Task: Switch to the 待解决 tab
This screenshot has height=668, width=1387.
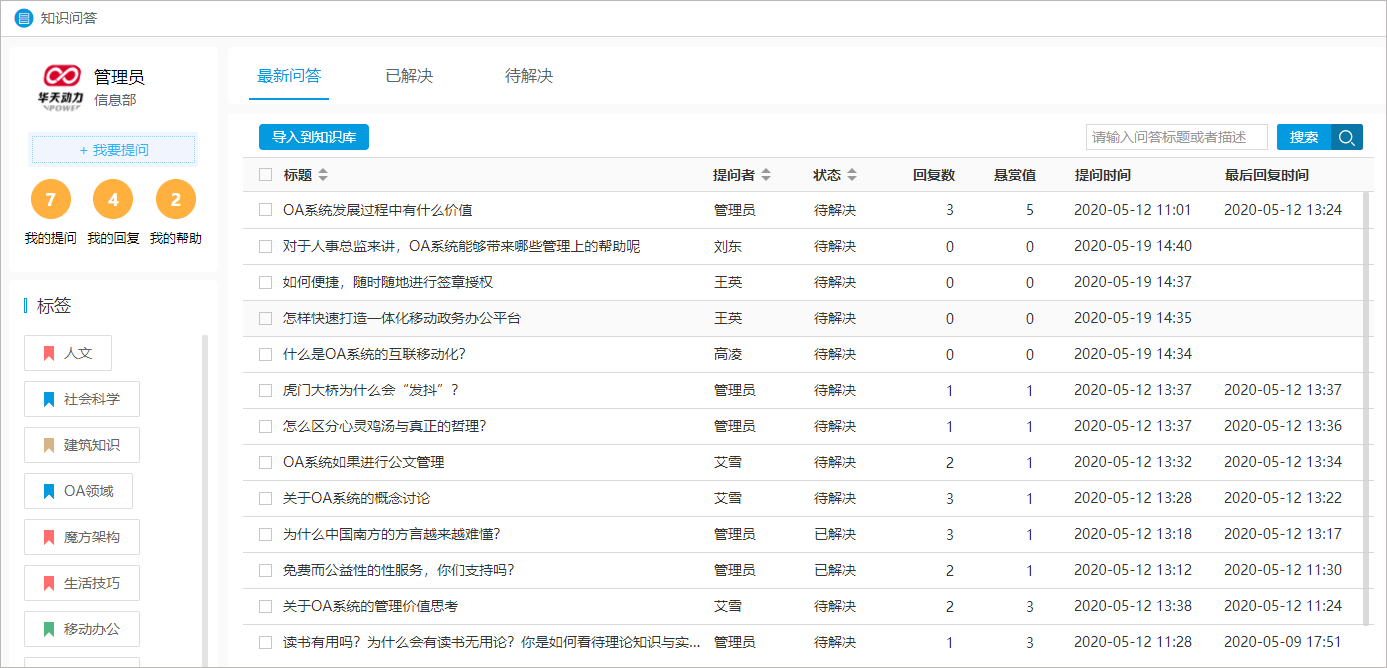Action: (x=530, y=74)
